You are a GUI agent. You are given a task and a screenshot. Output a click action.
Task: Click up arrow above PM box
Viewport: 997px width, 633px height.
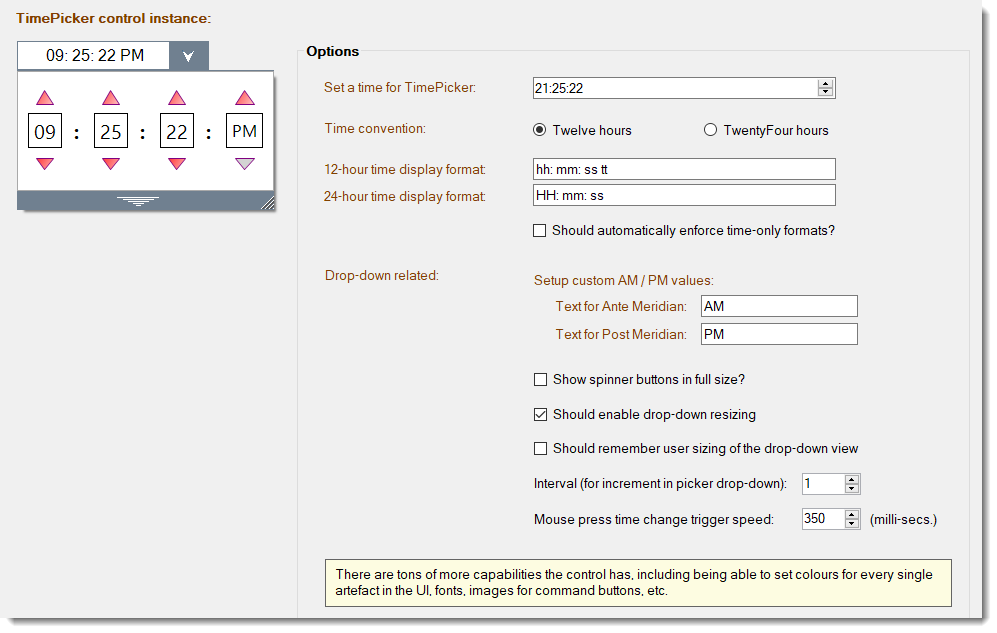pos(245,98)
